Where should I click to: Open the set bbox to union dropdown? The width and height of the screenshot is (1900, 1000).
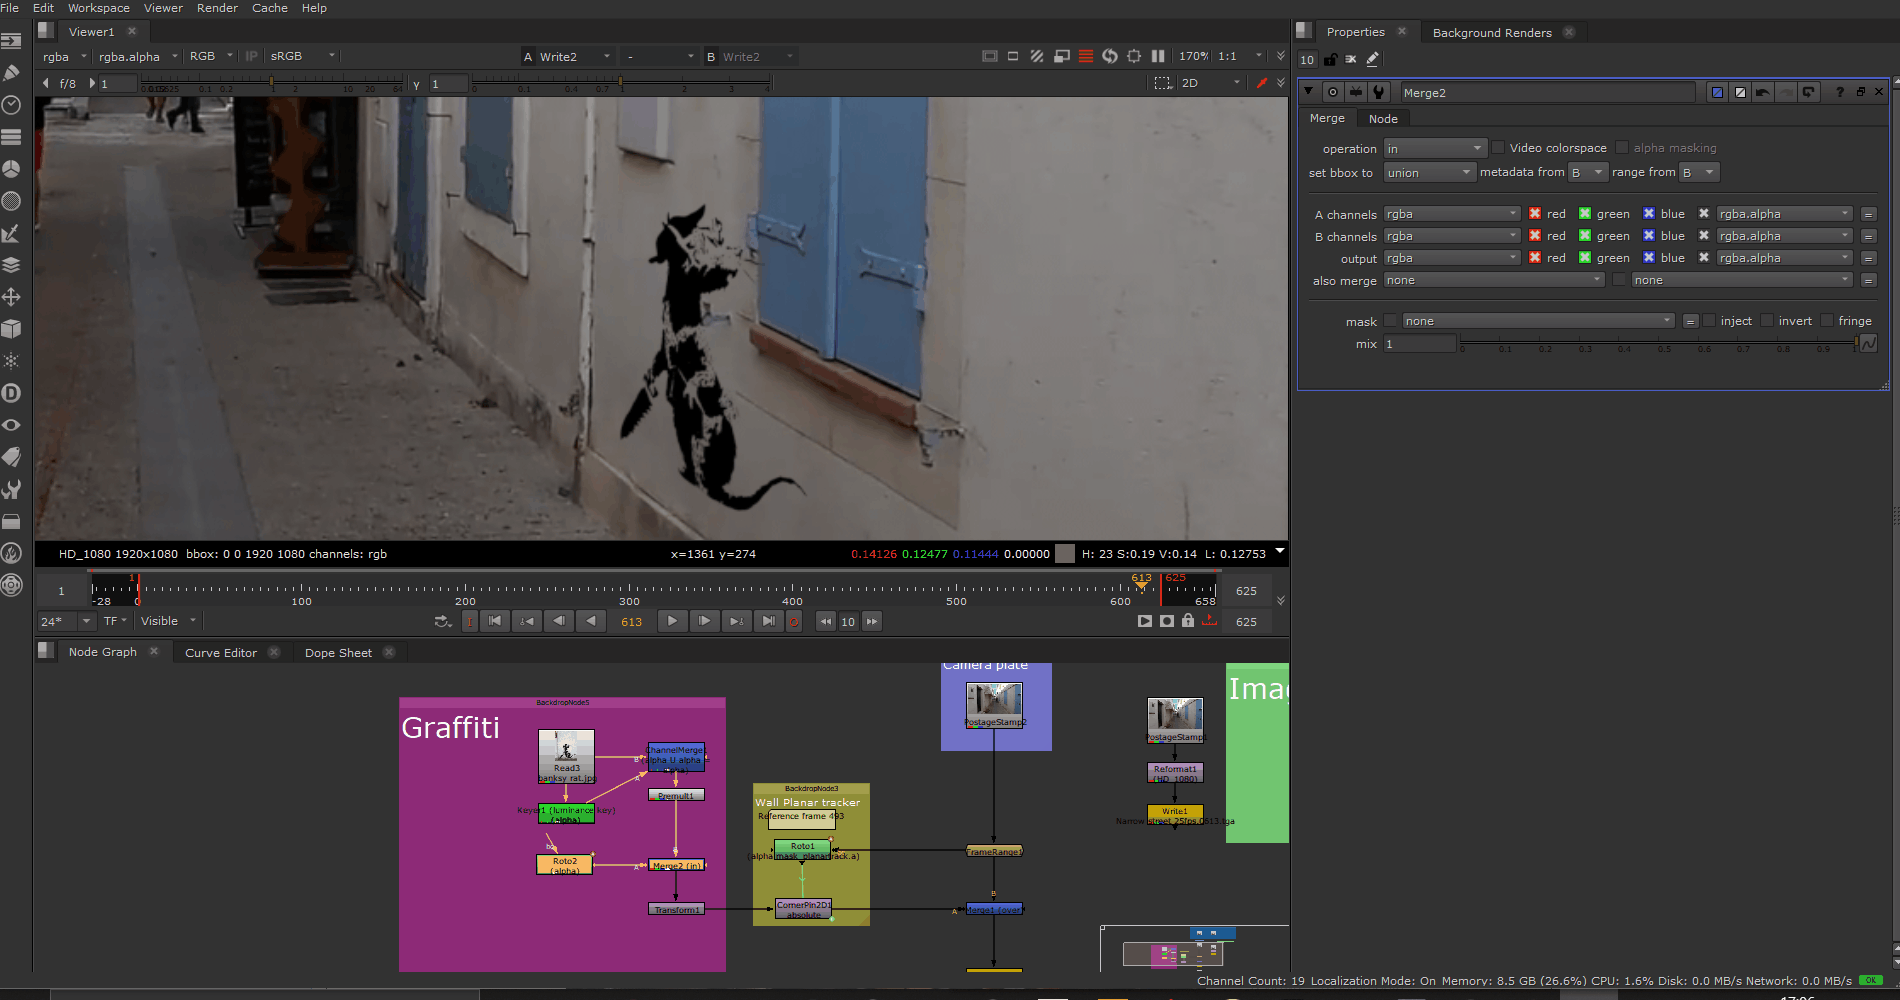pyautogui.click(x=1429, y=173)
